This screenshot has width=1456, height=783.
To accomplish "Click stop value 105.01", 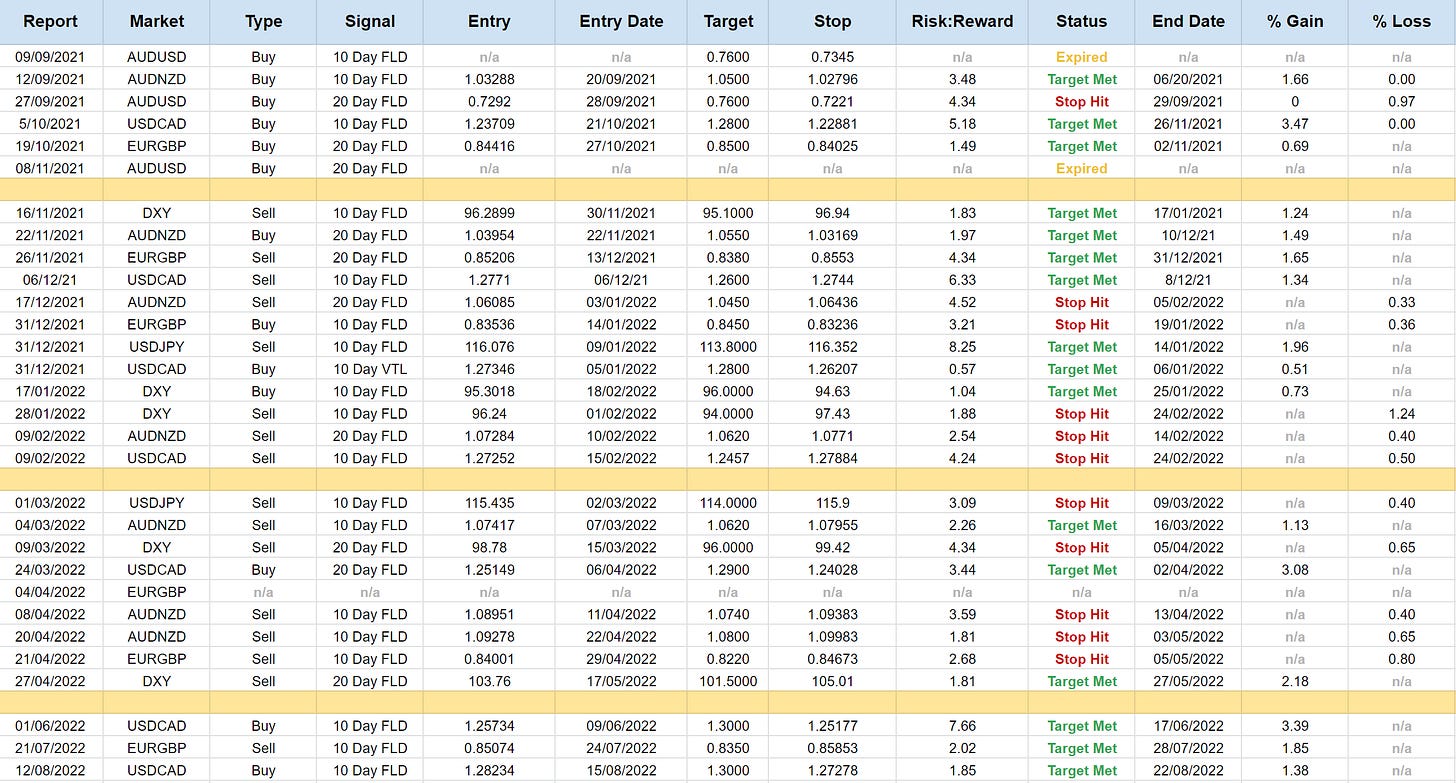I will tap(832, 681).
